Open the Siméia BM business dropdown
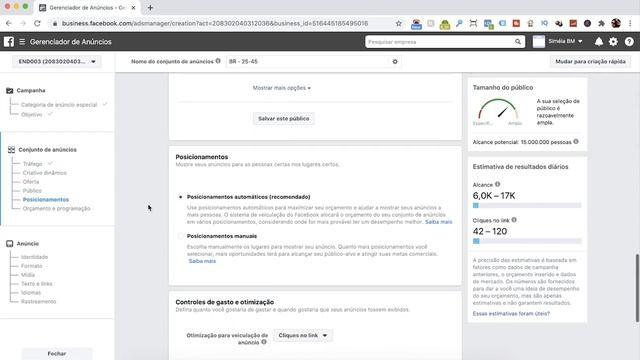640x360 pixels. point(565,42)
